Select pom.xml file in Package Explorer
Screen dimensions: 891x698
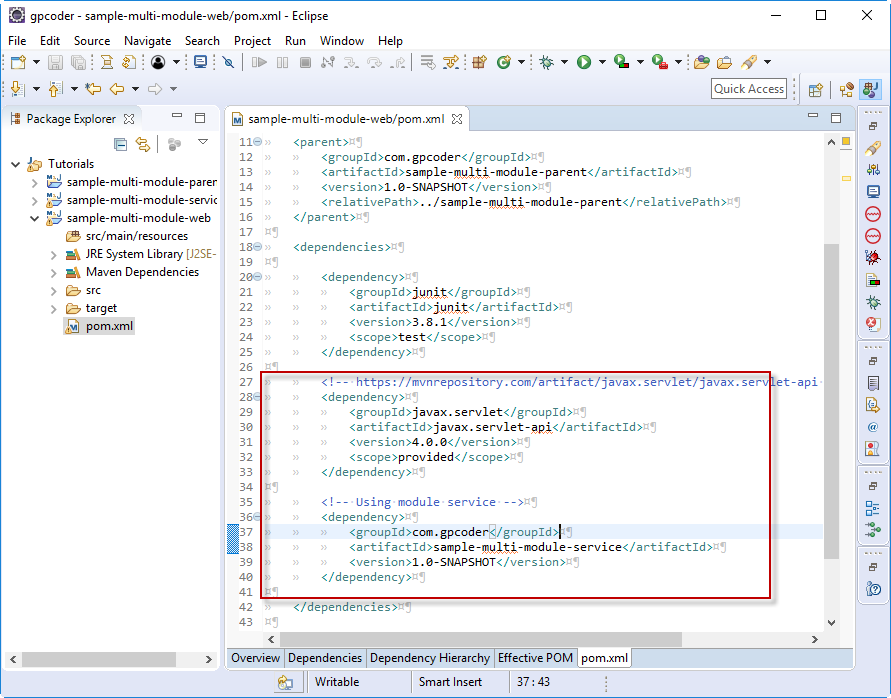(x=109, y=326)
